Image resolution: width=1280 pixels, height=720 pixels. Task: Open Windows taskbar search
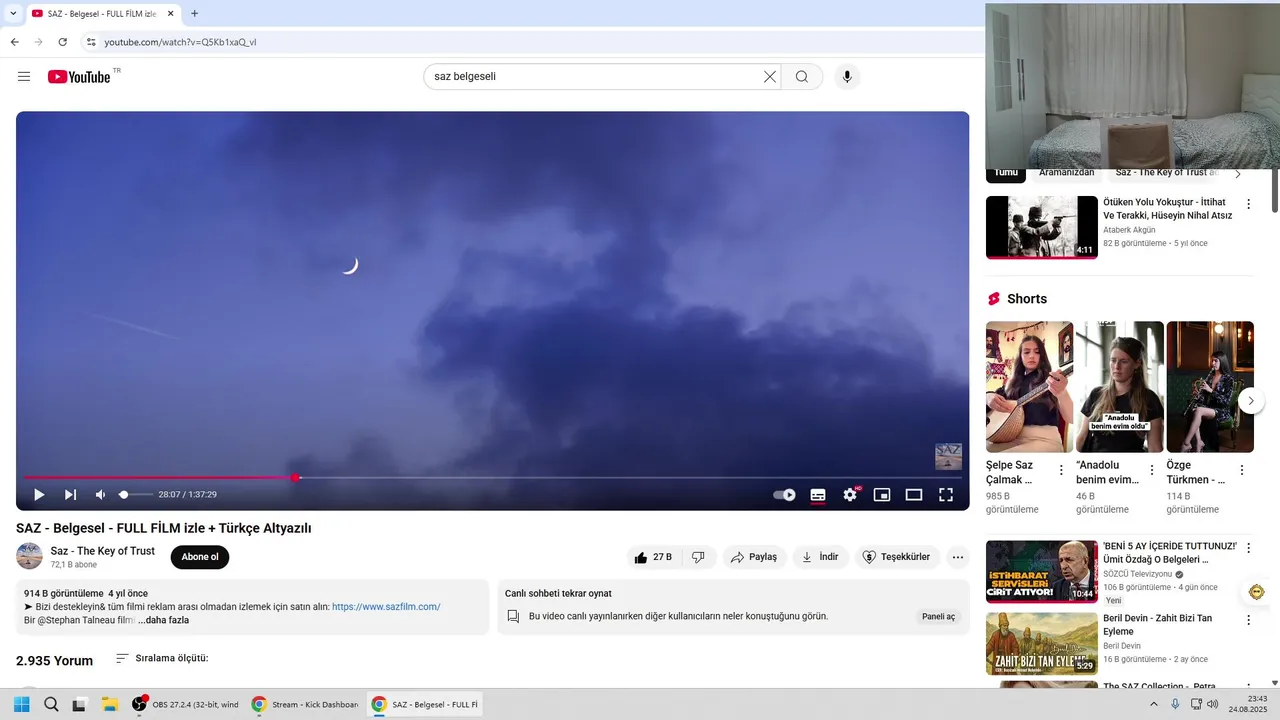51,704
